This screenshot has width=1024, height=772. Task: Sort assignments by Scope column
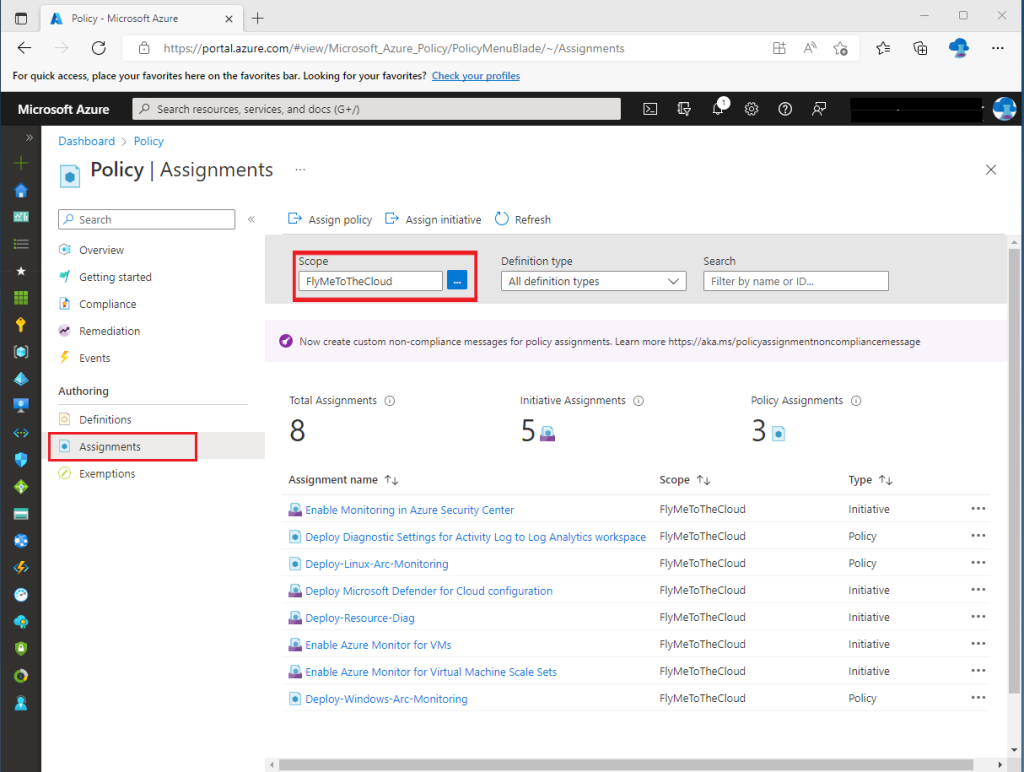pos(703,481)
